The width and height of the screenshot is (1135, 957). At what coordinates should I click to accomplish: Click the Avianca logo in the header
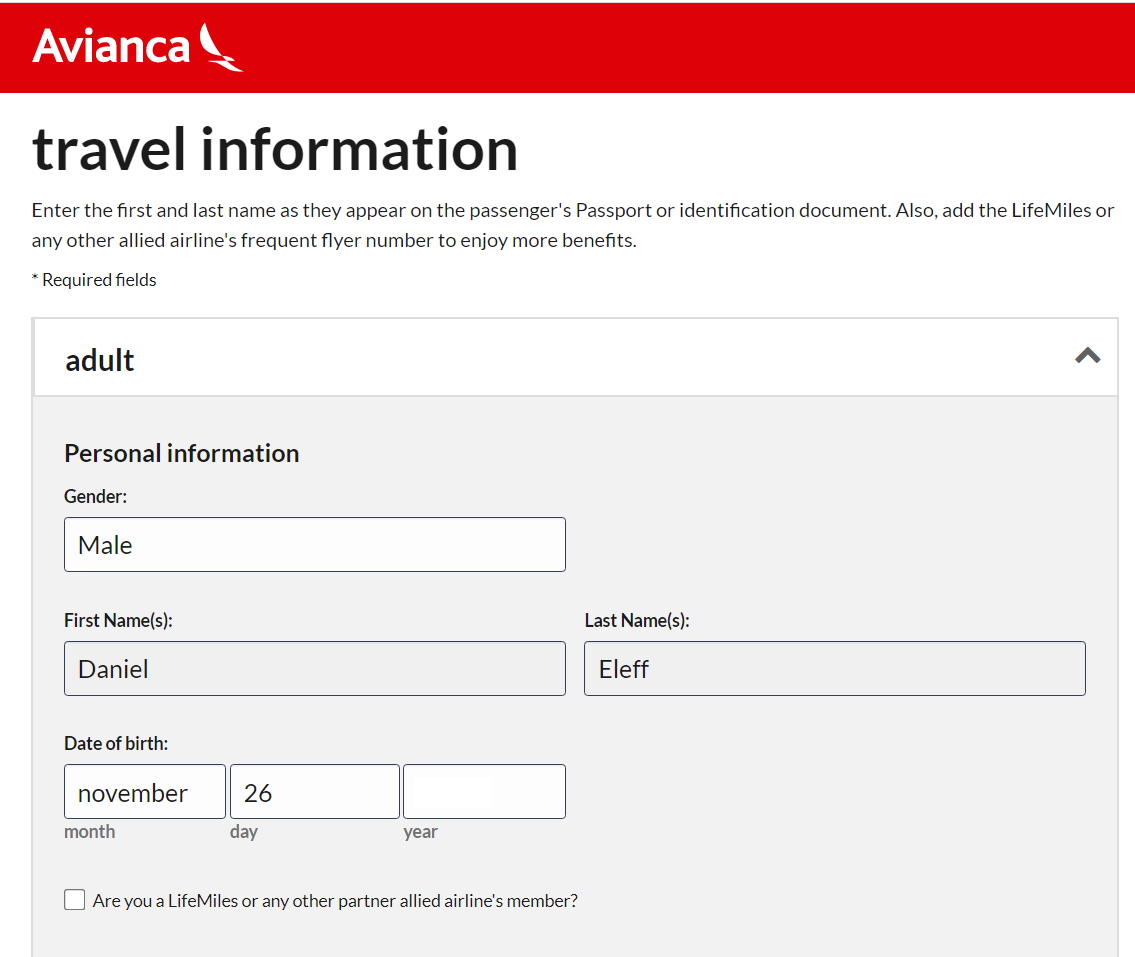point(138,47)
